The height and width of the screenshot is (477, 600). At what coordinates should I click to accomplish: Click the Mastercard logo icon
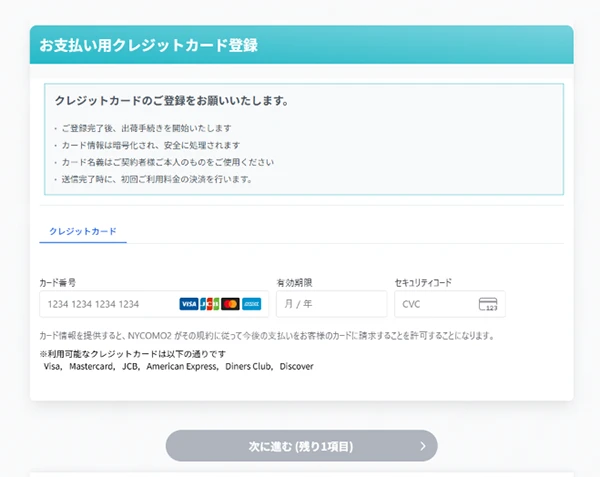pyautogui.click(x=230, y=304)
